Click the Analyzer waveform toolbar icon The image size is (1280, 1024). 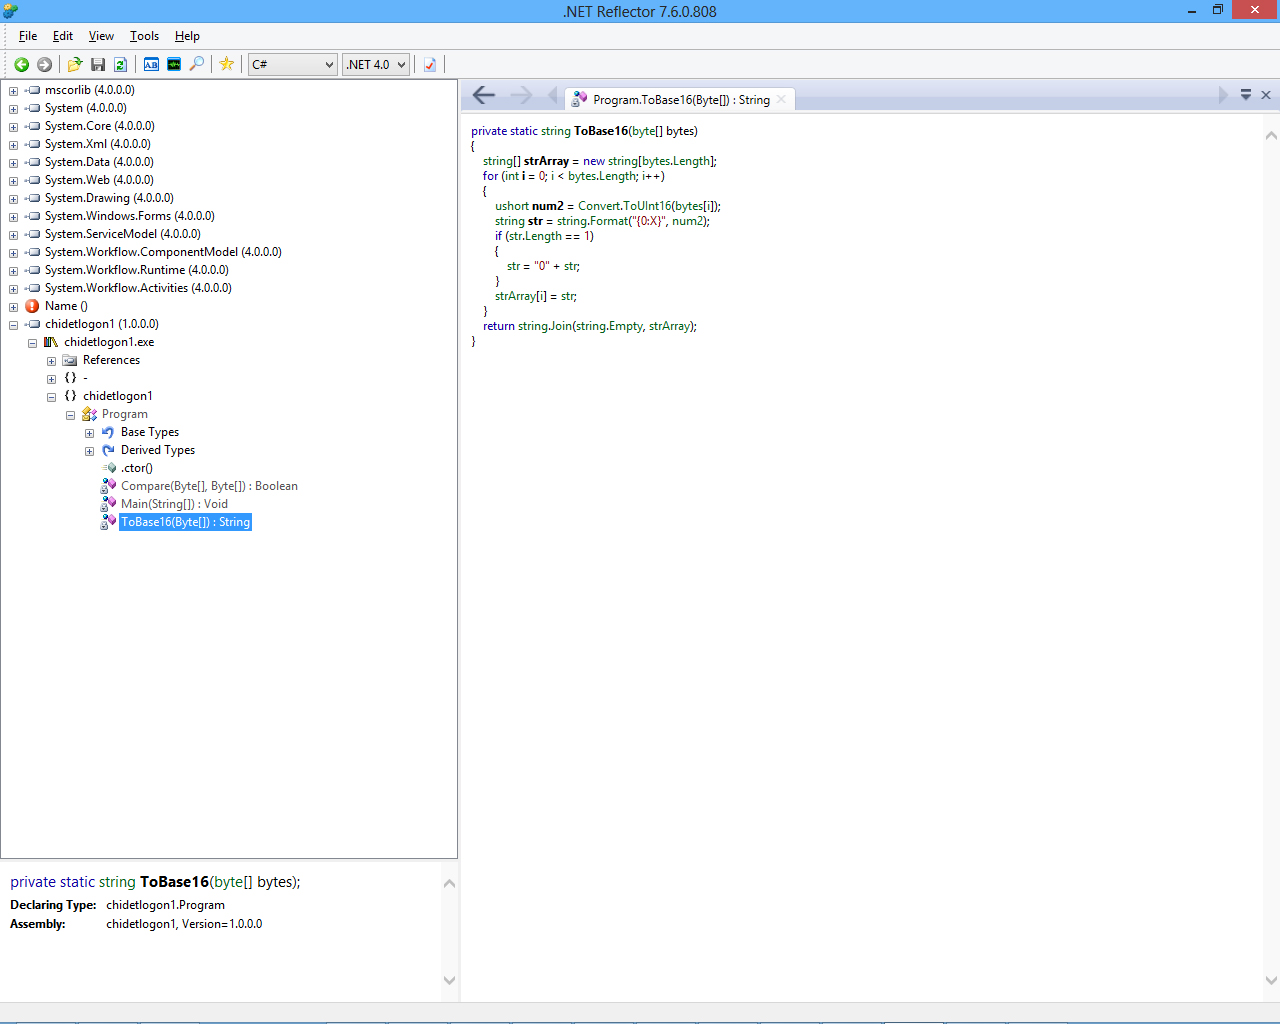[x=174, y=64]
